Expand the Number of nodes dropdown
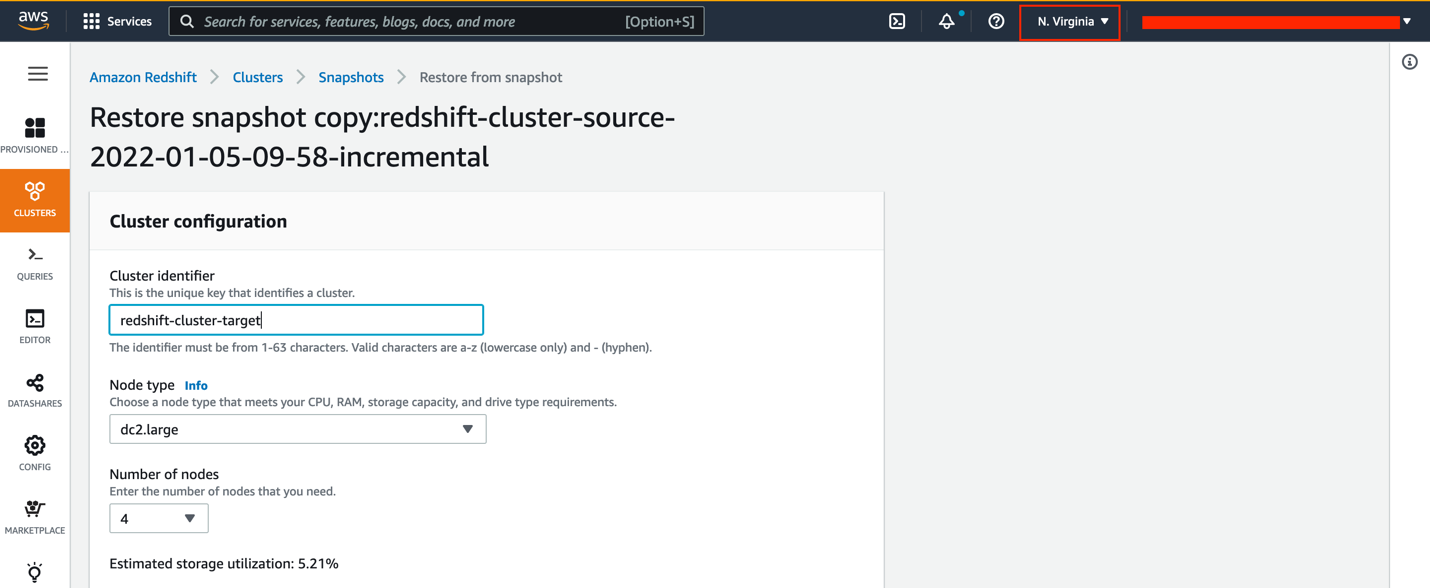The width and height of the screenshot is (1430, 588). click(158, 518)
